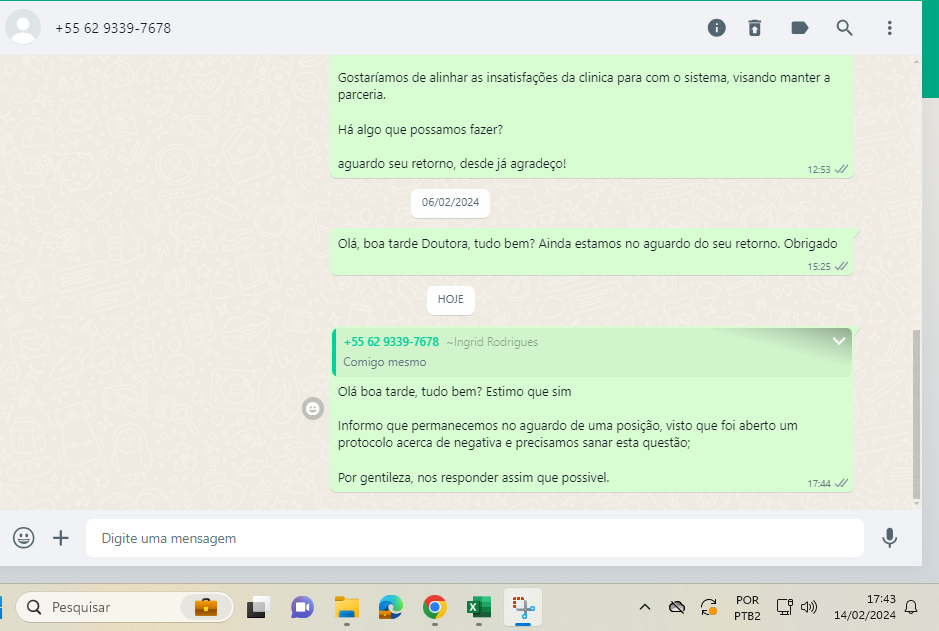Image resolution: width=939 pixels, height=631 pixels.
Task: Jump to quoted 'Comigo mesmo' message
Action: click(592, 352)
